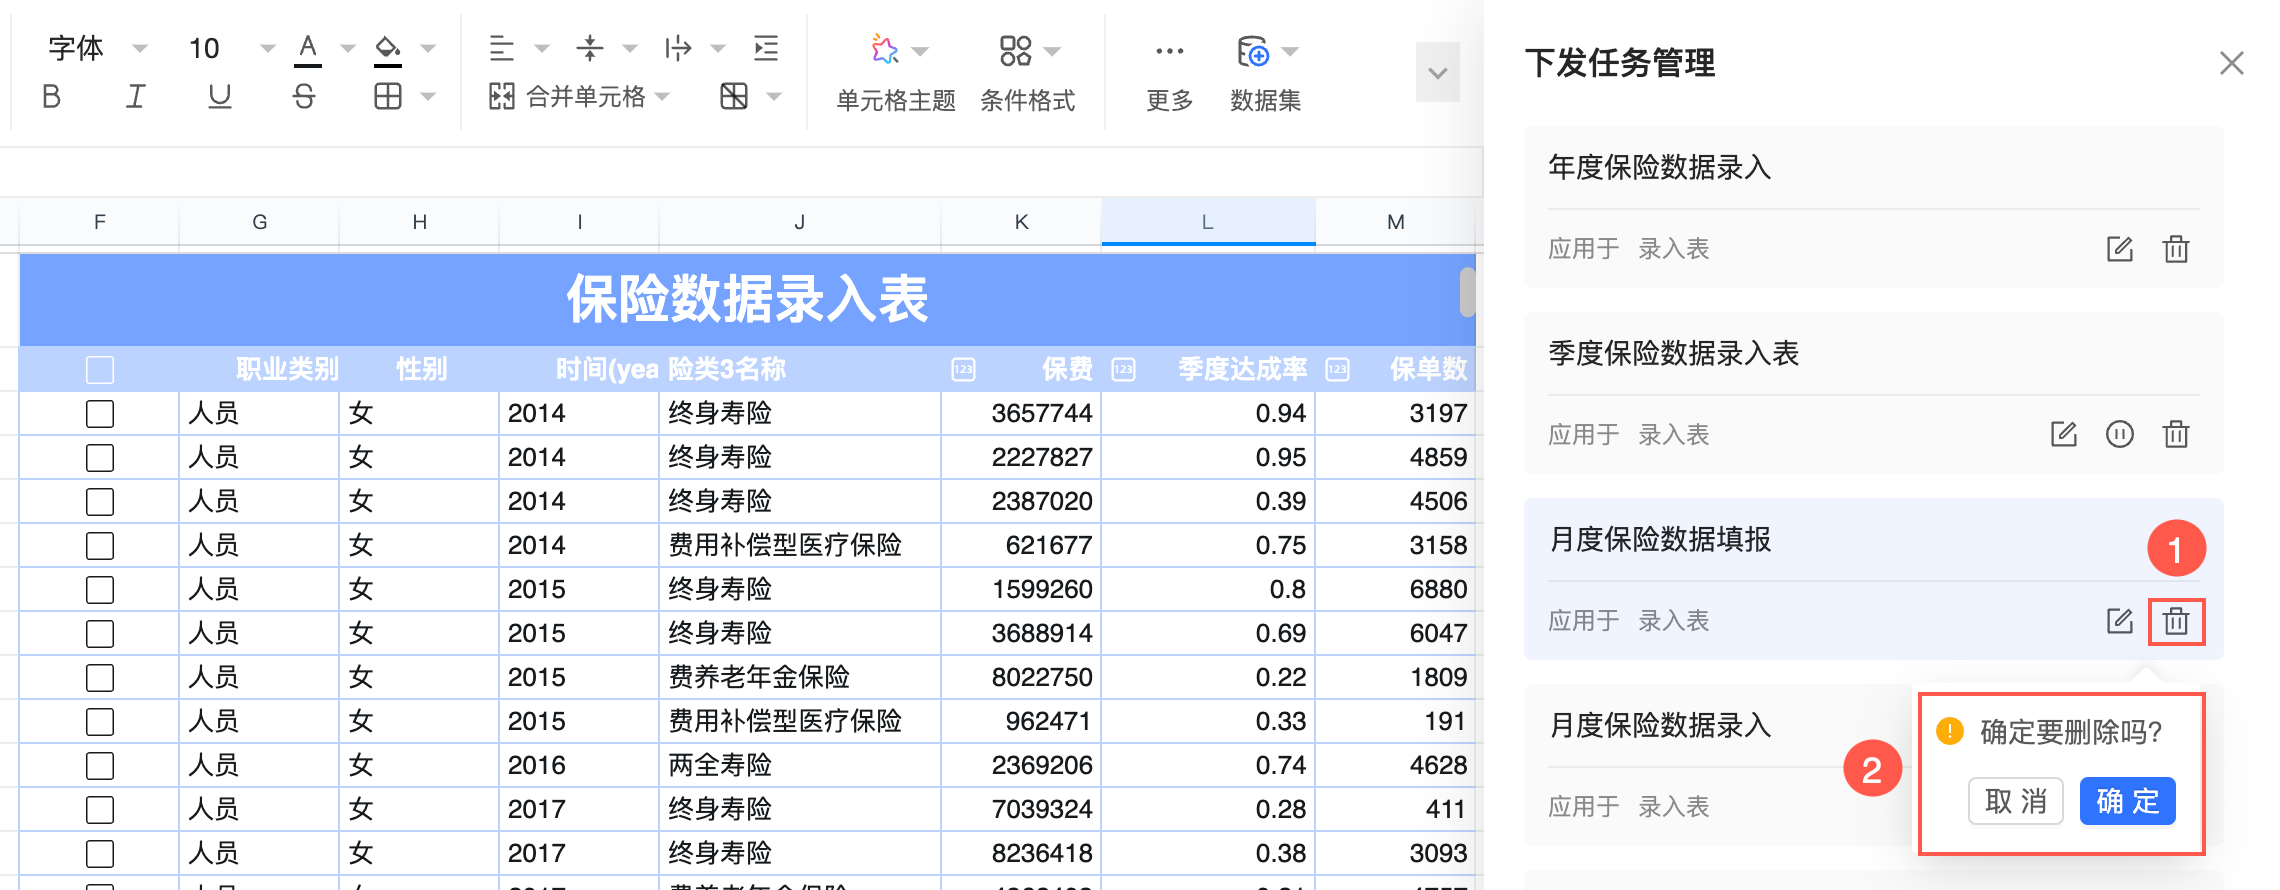This screenshot has height=890, width=2280.
Task: Open the More (更多) menu
Action: [x=1169, y=74]
